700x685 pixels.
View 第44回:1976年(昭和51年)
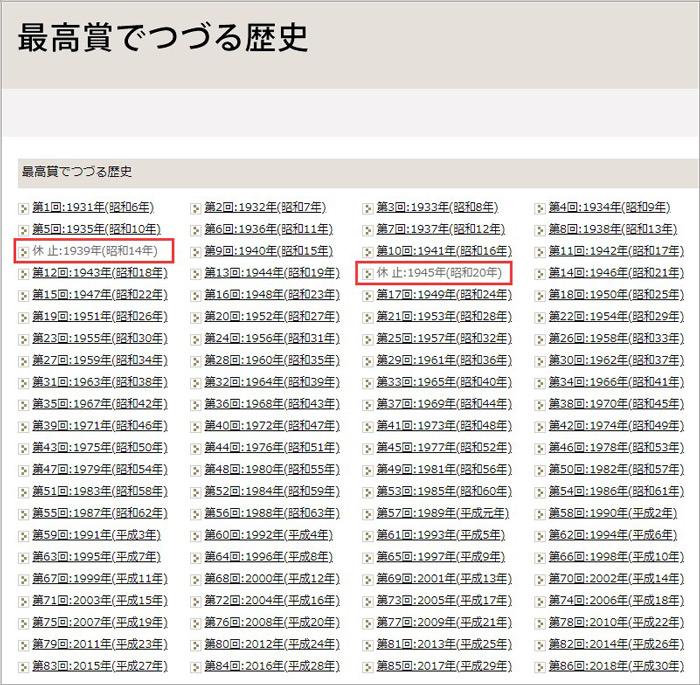272,448
